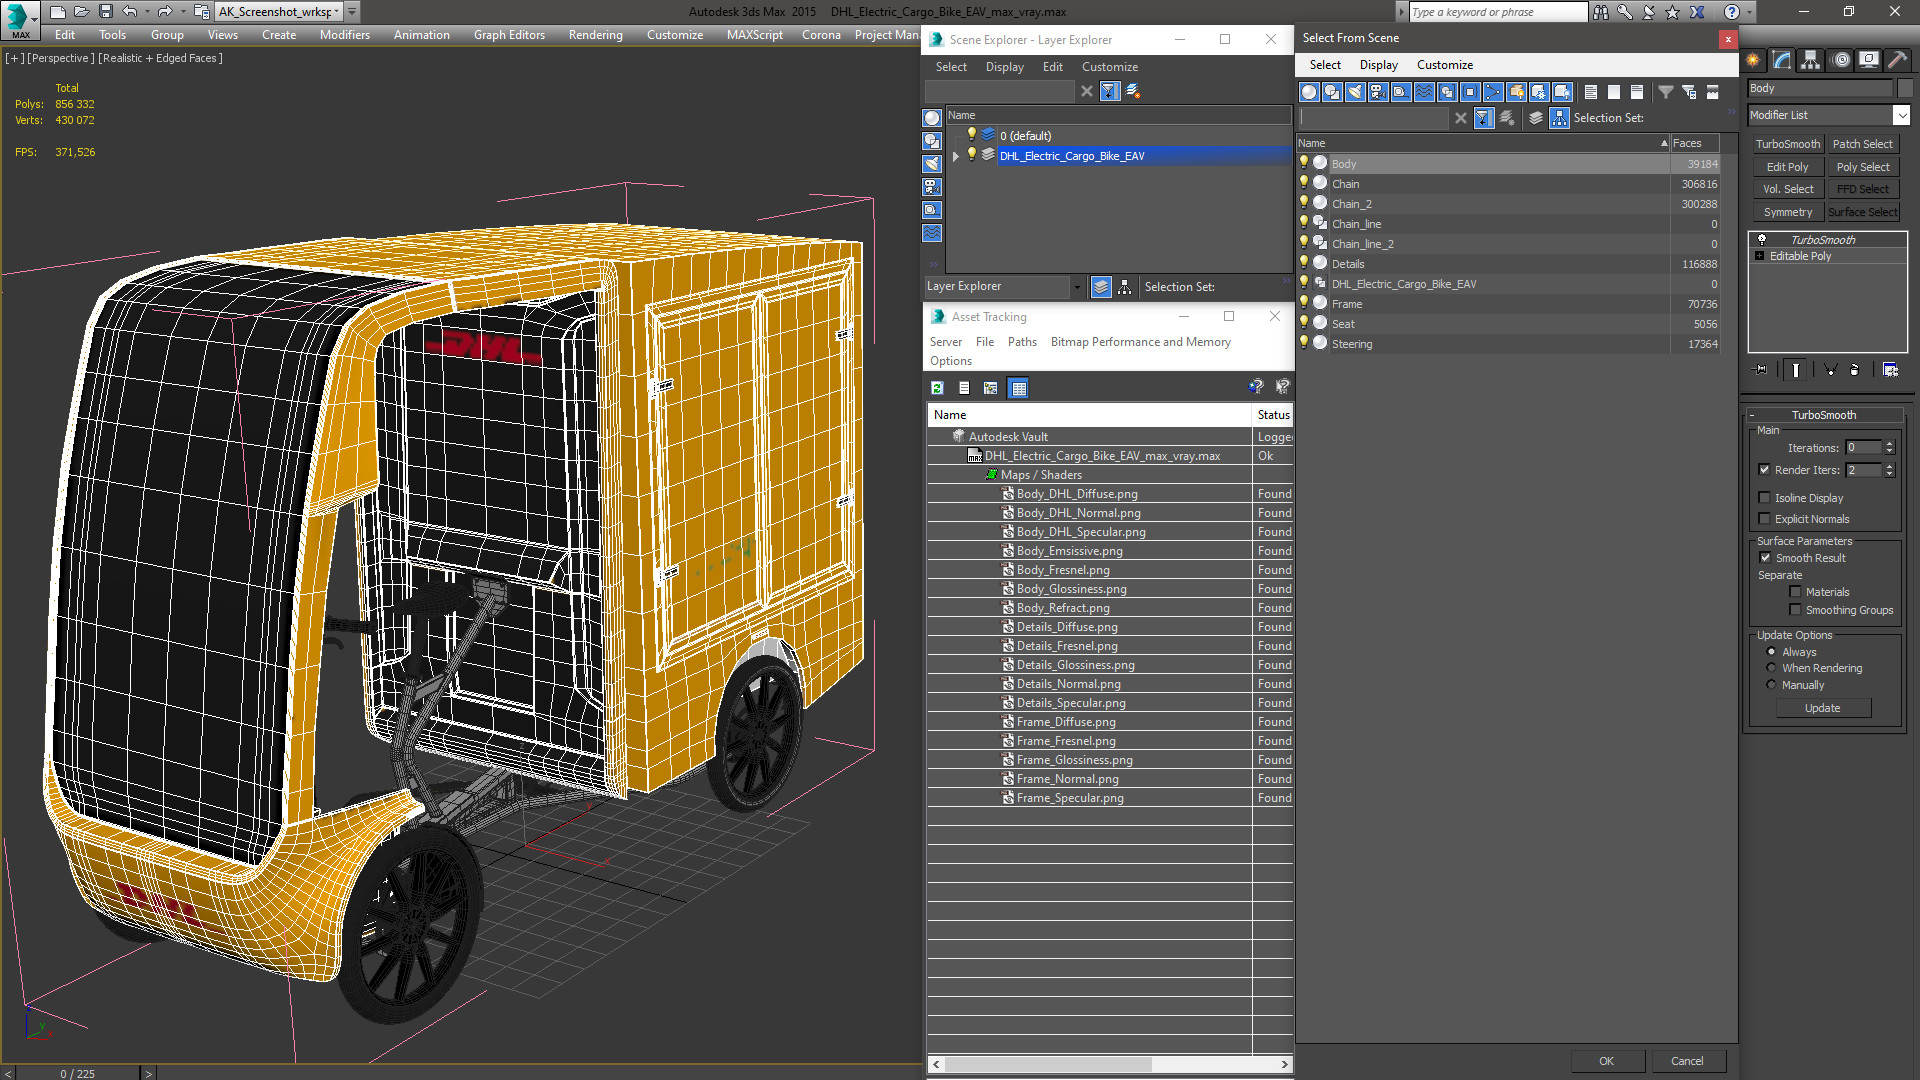The width and height of the screenshot is (1920, 1080).
Task: Open the Modify command panel tab
Action: 1782,60
